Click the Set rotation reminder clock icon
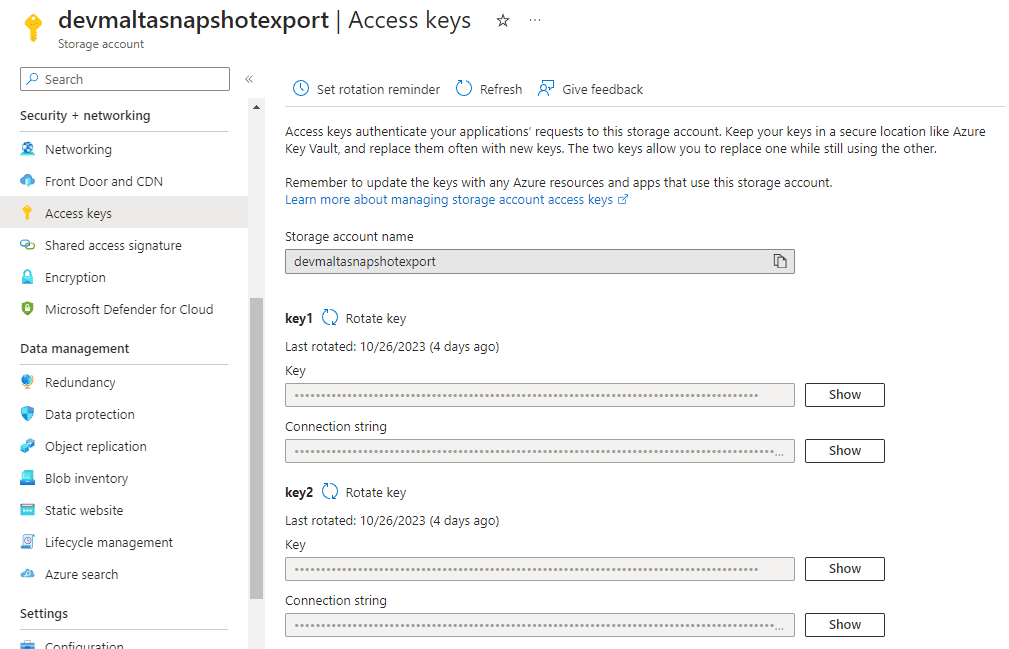Viewport: 1009px width, 649px height. [301, 88]
